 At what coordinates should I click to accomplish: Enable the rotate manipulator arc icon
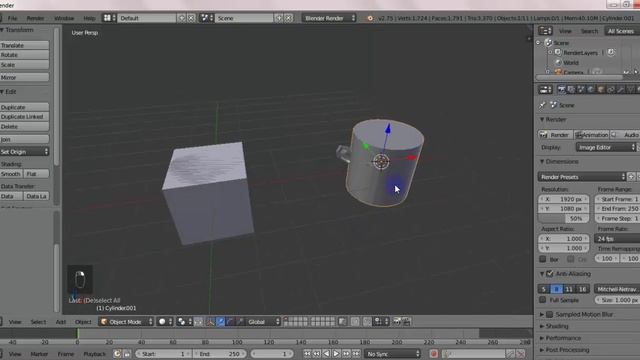230,322
